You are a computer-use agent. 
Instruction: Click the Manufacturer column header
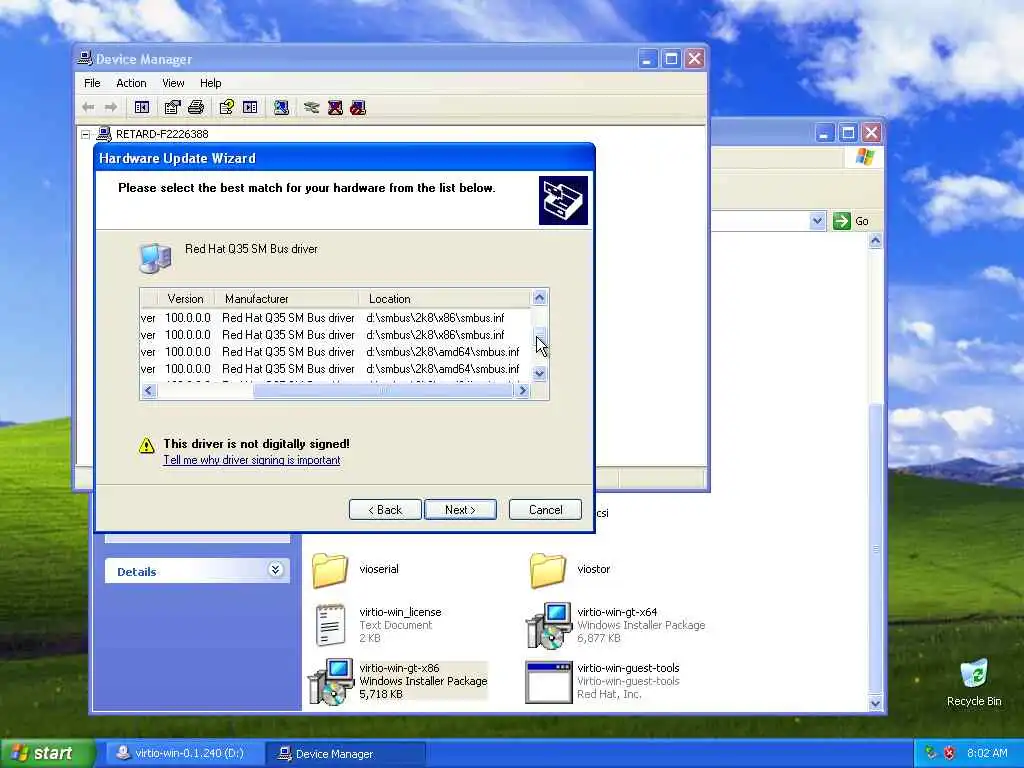coord(287,298)
